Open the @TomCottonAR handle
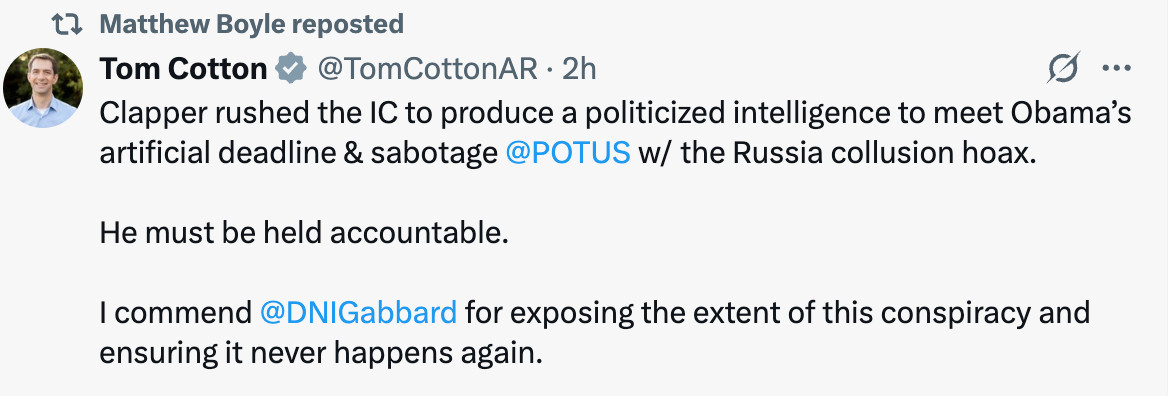Image resolution: width=1168 pixels, height=396 pixels. click(428, 69)
